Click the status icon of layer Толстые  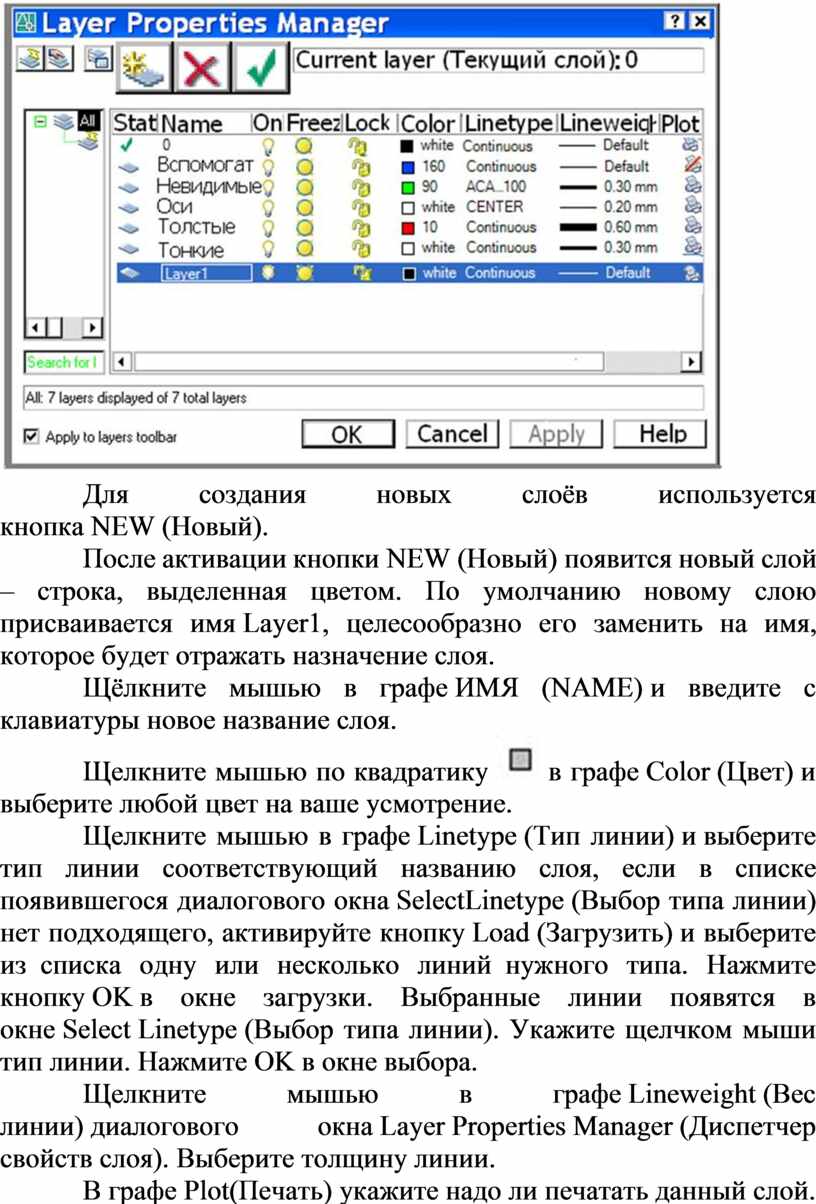pyautogui.click(x=128, y=228)
